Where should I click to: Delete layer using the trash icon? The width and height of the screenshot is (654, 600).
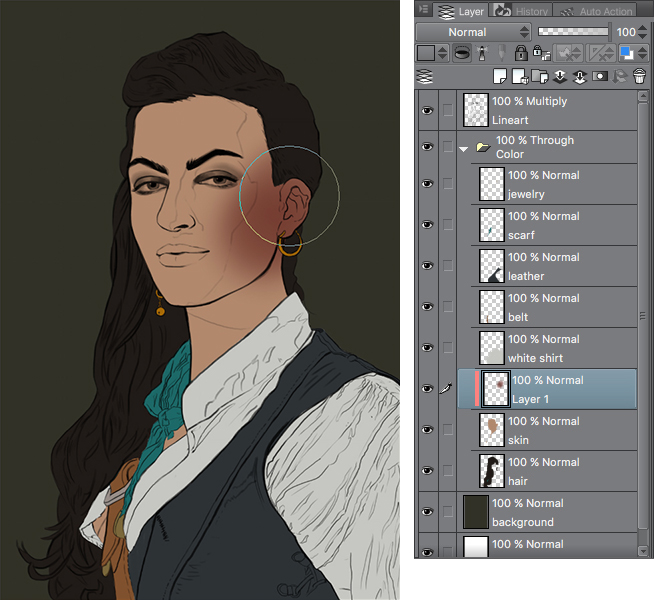tap(639, 76)
